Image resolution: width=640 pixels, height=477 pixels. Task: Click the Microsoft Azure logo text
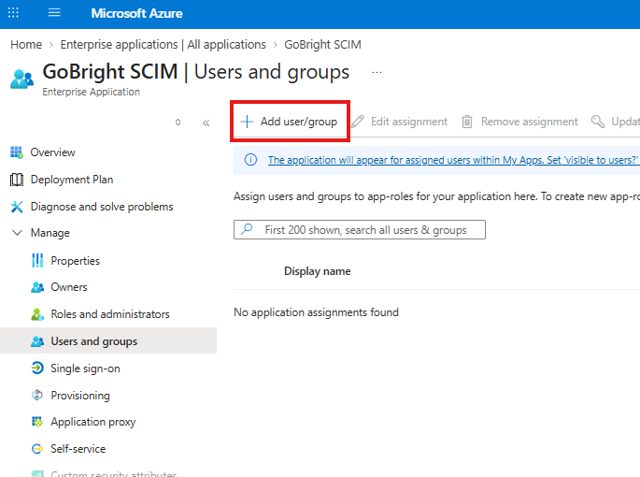pyautogui.click(x=137, y=13)
